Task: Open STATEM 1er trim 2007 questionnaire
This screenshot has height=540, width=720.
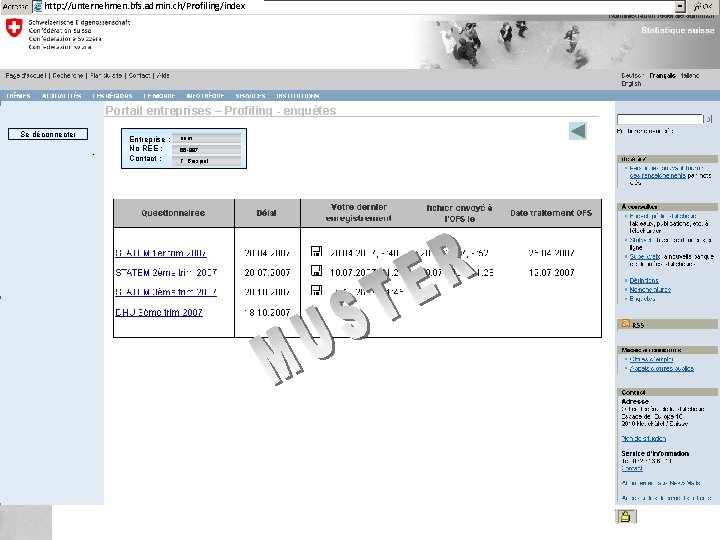Action: point(161,253)
